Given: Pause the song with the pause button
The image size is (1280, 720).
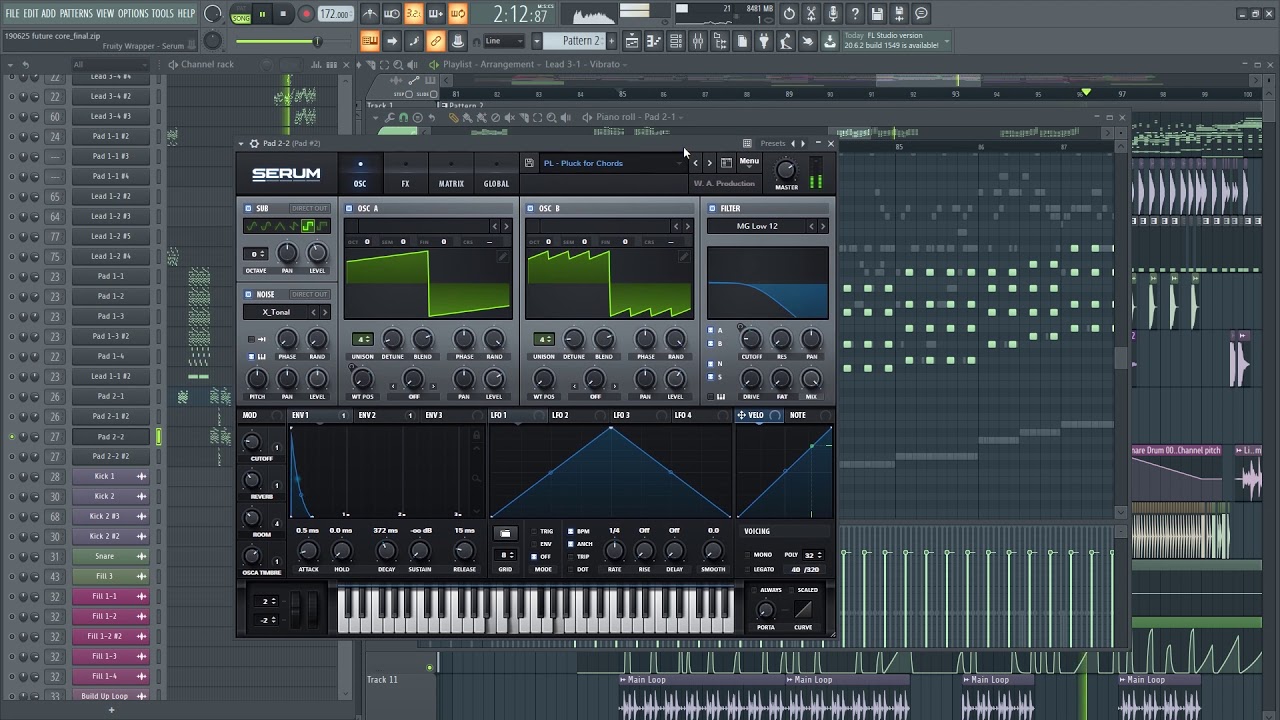Looking at the screenshot, I should (x=262, y=14).
